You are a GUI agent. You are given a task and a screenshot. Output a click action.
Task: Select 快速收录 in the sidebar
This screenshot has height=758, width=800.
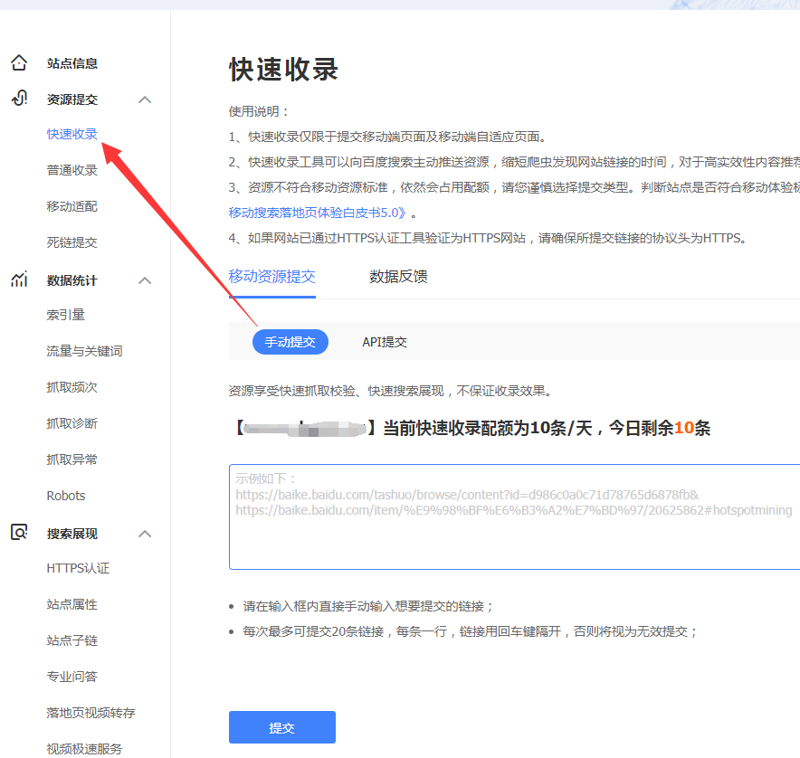tap(72, 134)
